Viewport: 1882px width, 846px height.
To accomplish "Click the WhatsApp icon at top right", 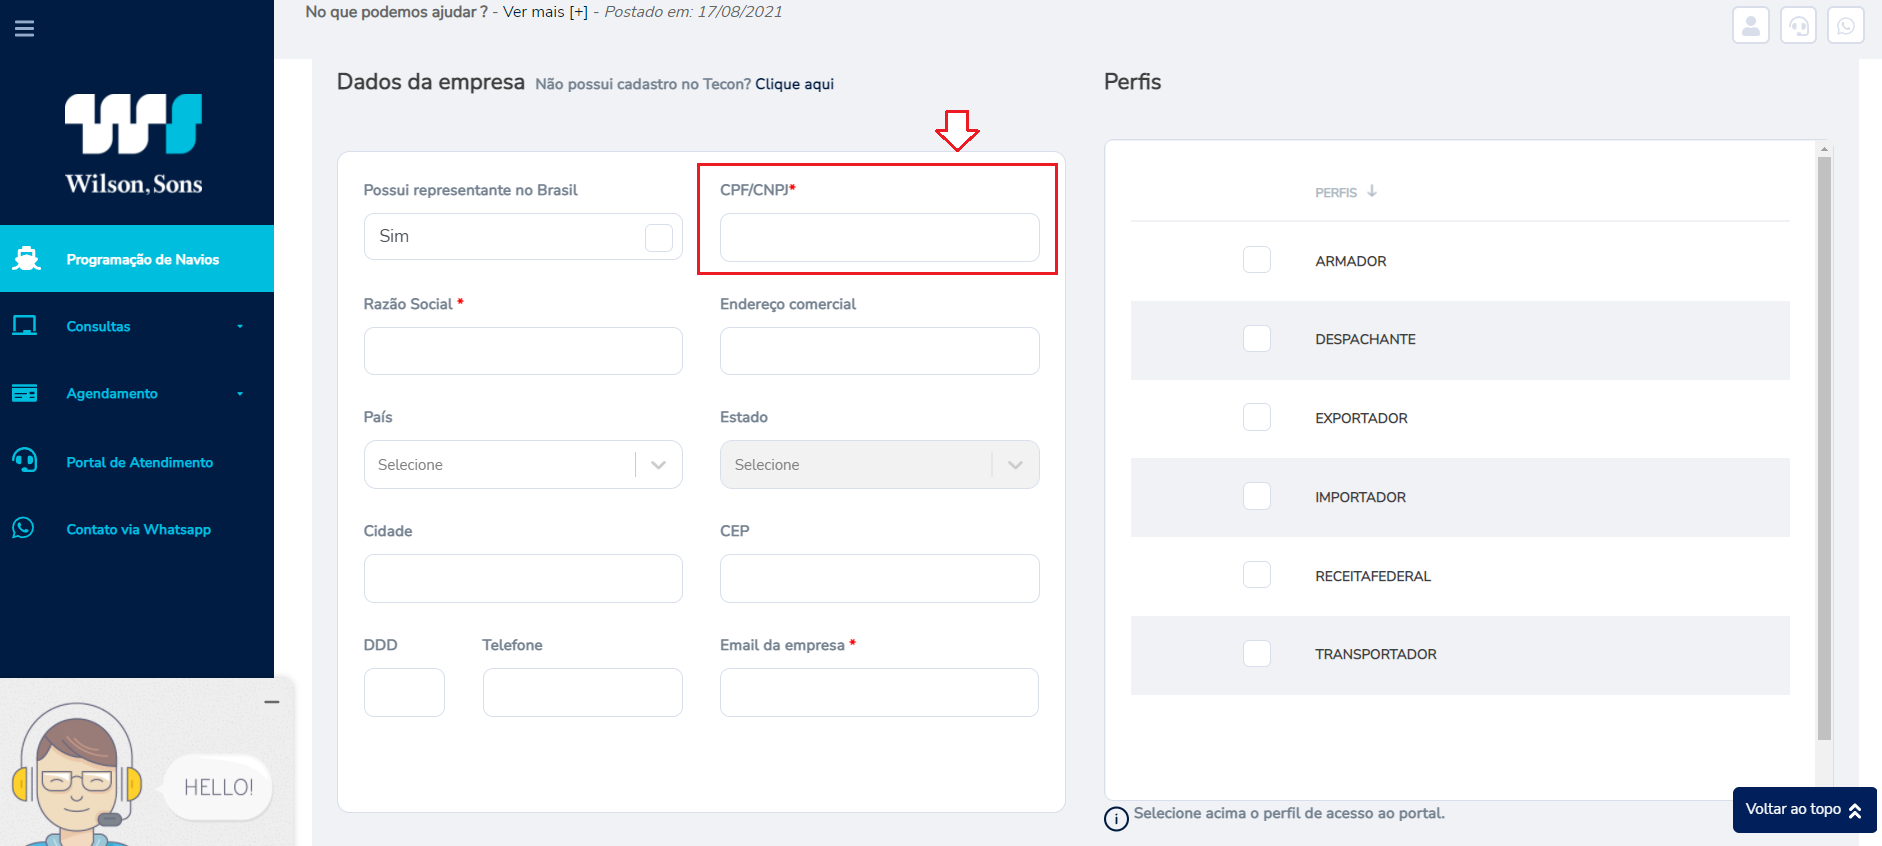I will click(1846, 26).
